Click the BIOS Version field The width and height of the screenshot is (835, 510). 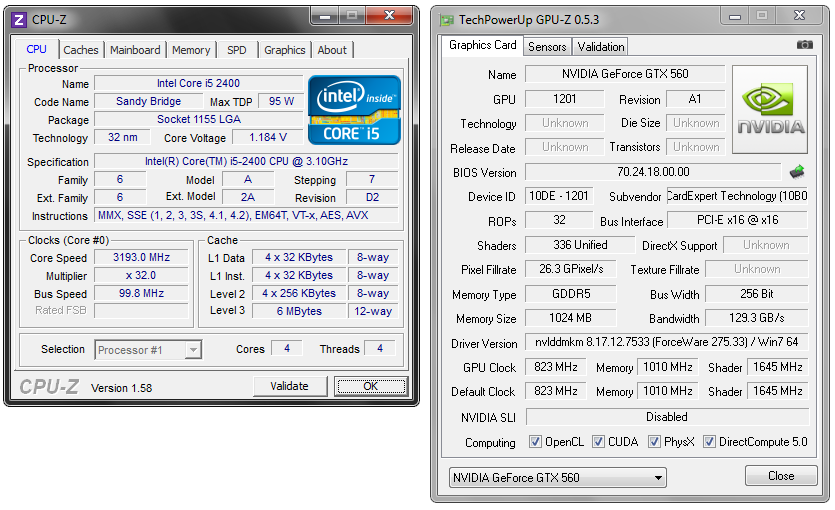(x=654, y=172)
